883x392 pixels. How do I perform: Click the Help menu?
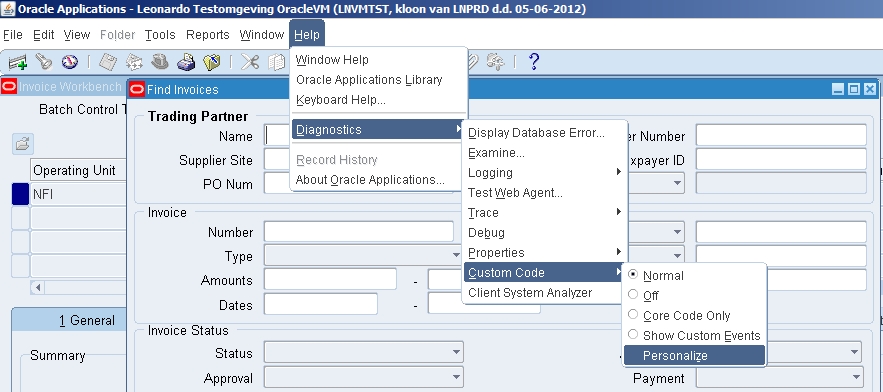tap(307, 35)
